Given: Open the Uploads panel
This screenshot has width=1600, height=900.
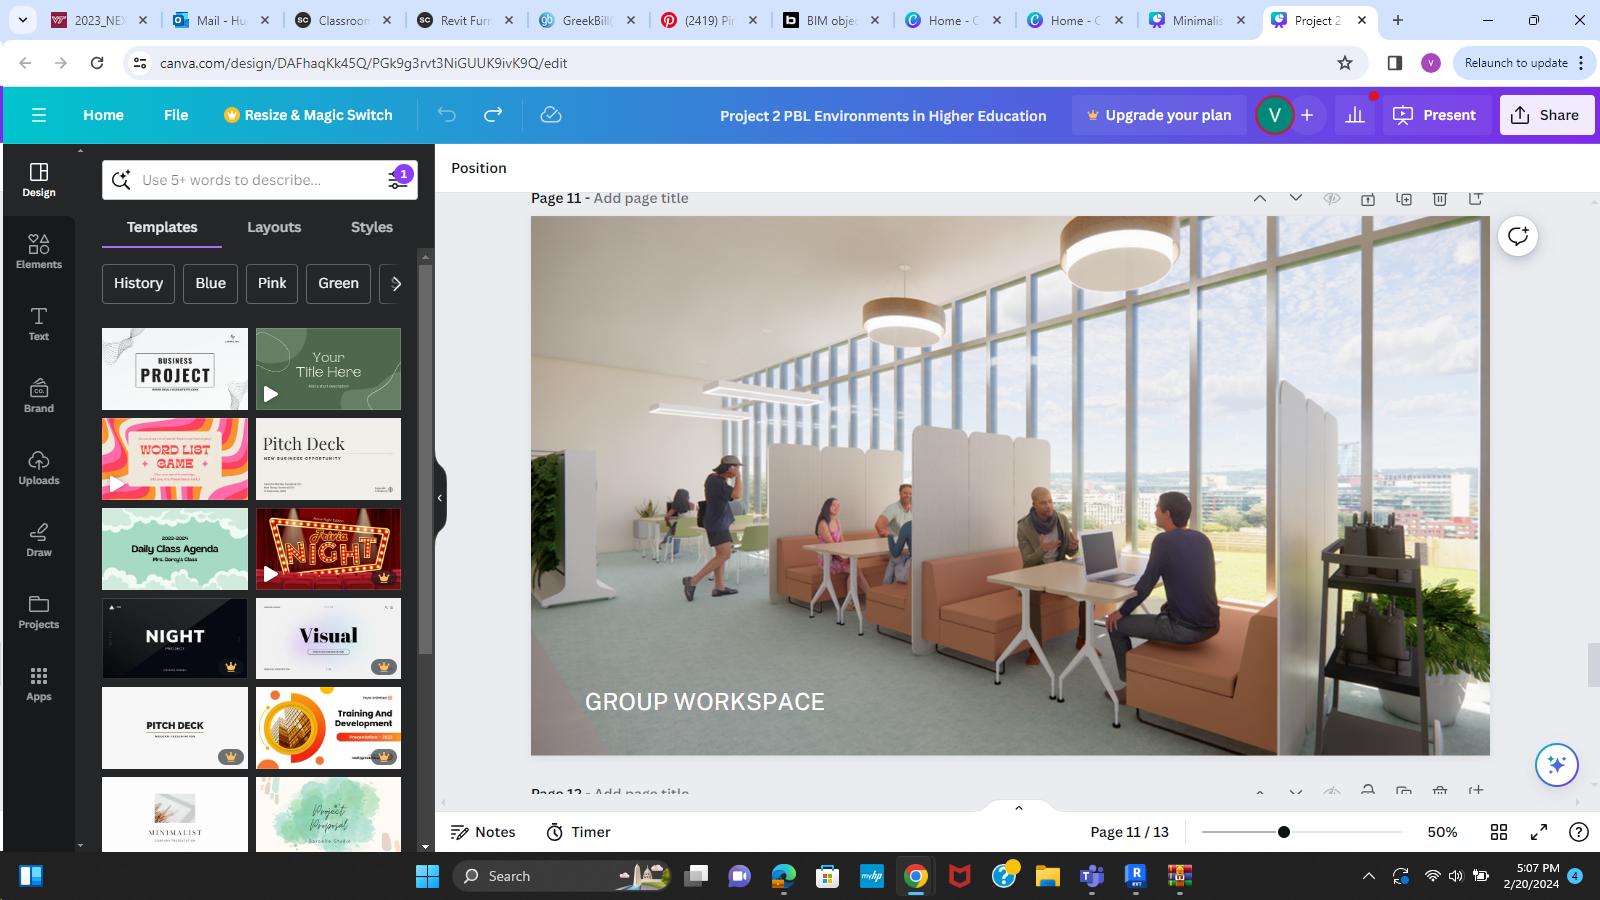Looking at the screenshot, I should point(39,467).
